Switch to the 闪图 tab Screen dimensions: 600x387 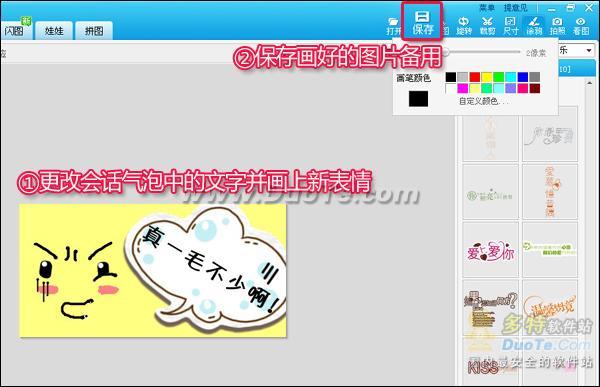(x=15, y=30)
